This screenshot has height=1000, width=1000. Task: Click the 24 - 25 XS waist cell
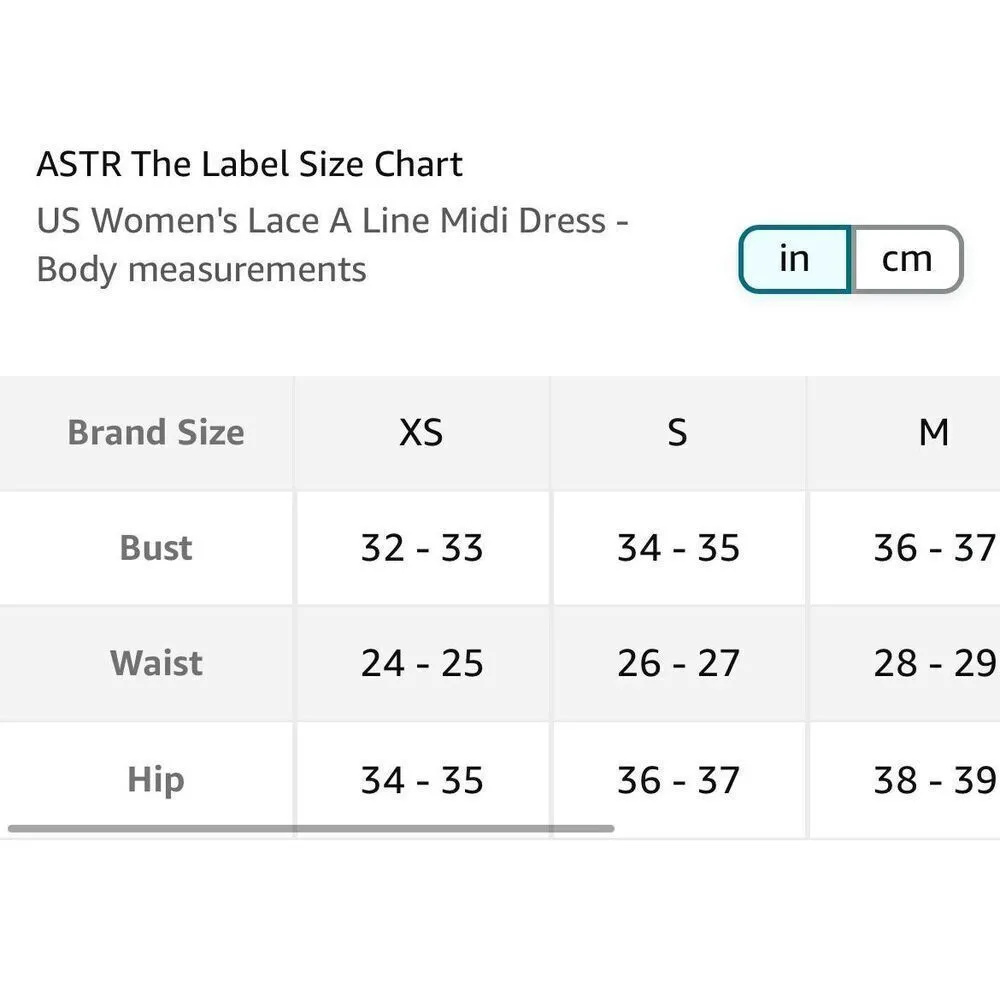(x=421, y=663)
